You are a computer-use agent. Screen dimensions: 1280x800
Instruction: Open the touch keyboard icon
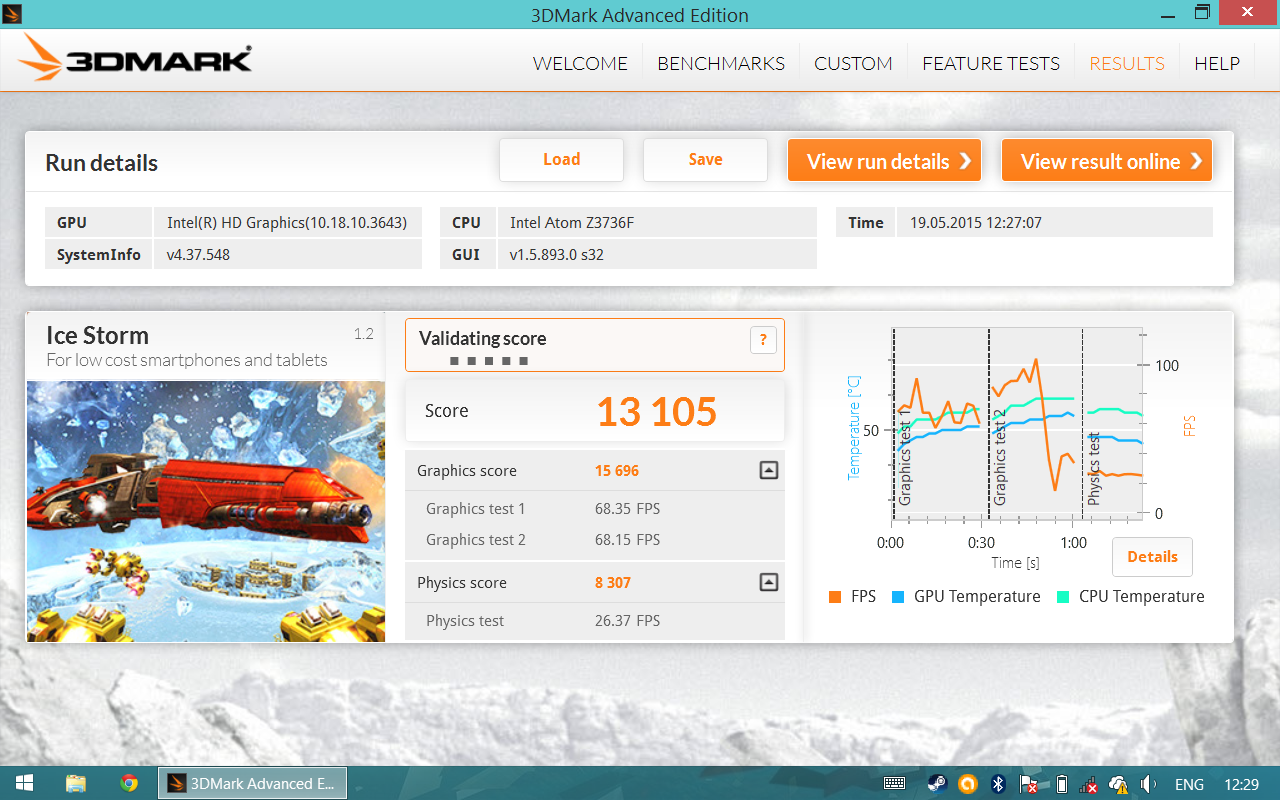[x=895, y=784]
